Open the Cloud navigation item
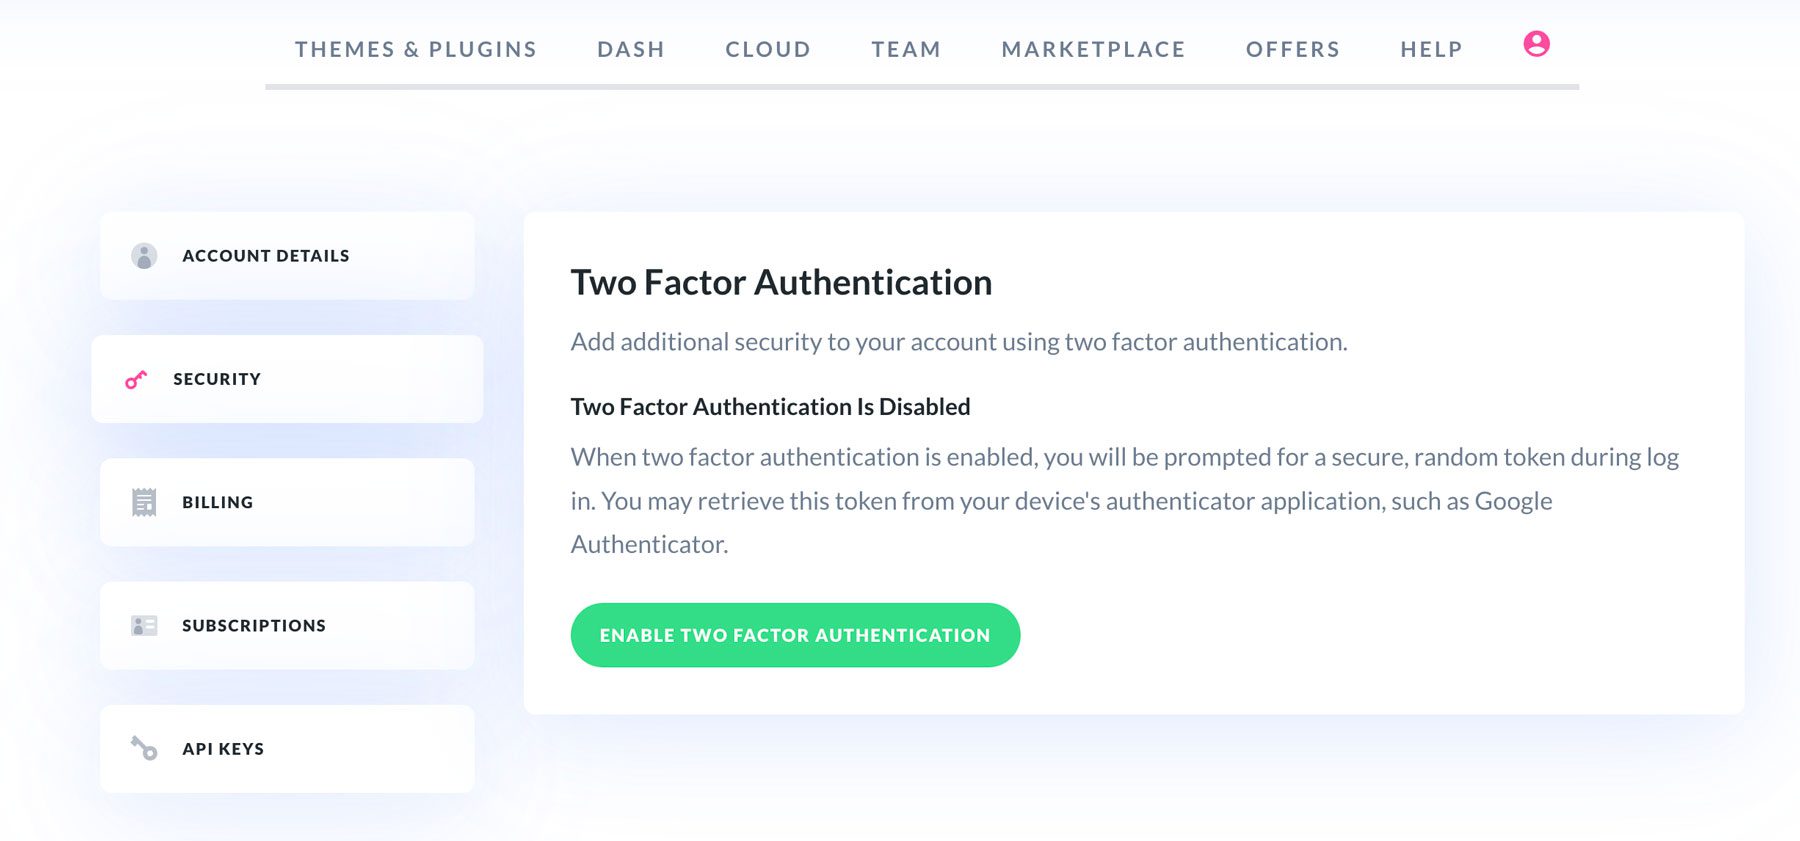This screenshot has width=1800, height=841. click(x=768, y=48)
